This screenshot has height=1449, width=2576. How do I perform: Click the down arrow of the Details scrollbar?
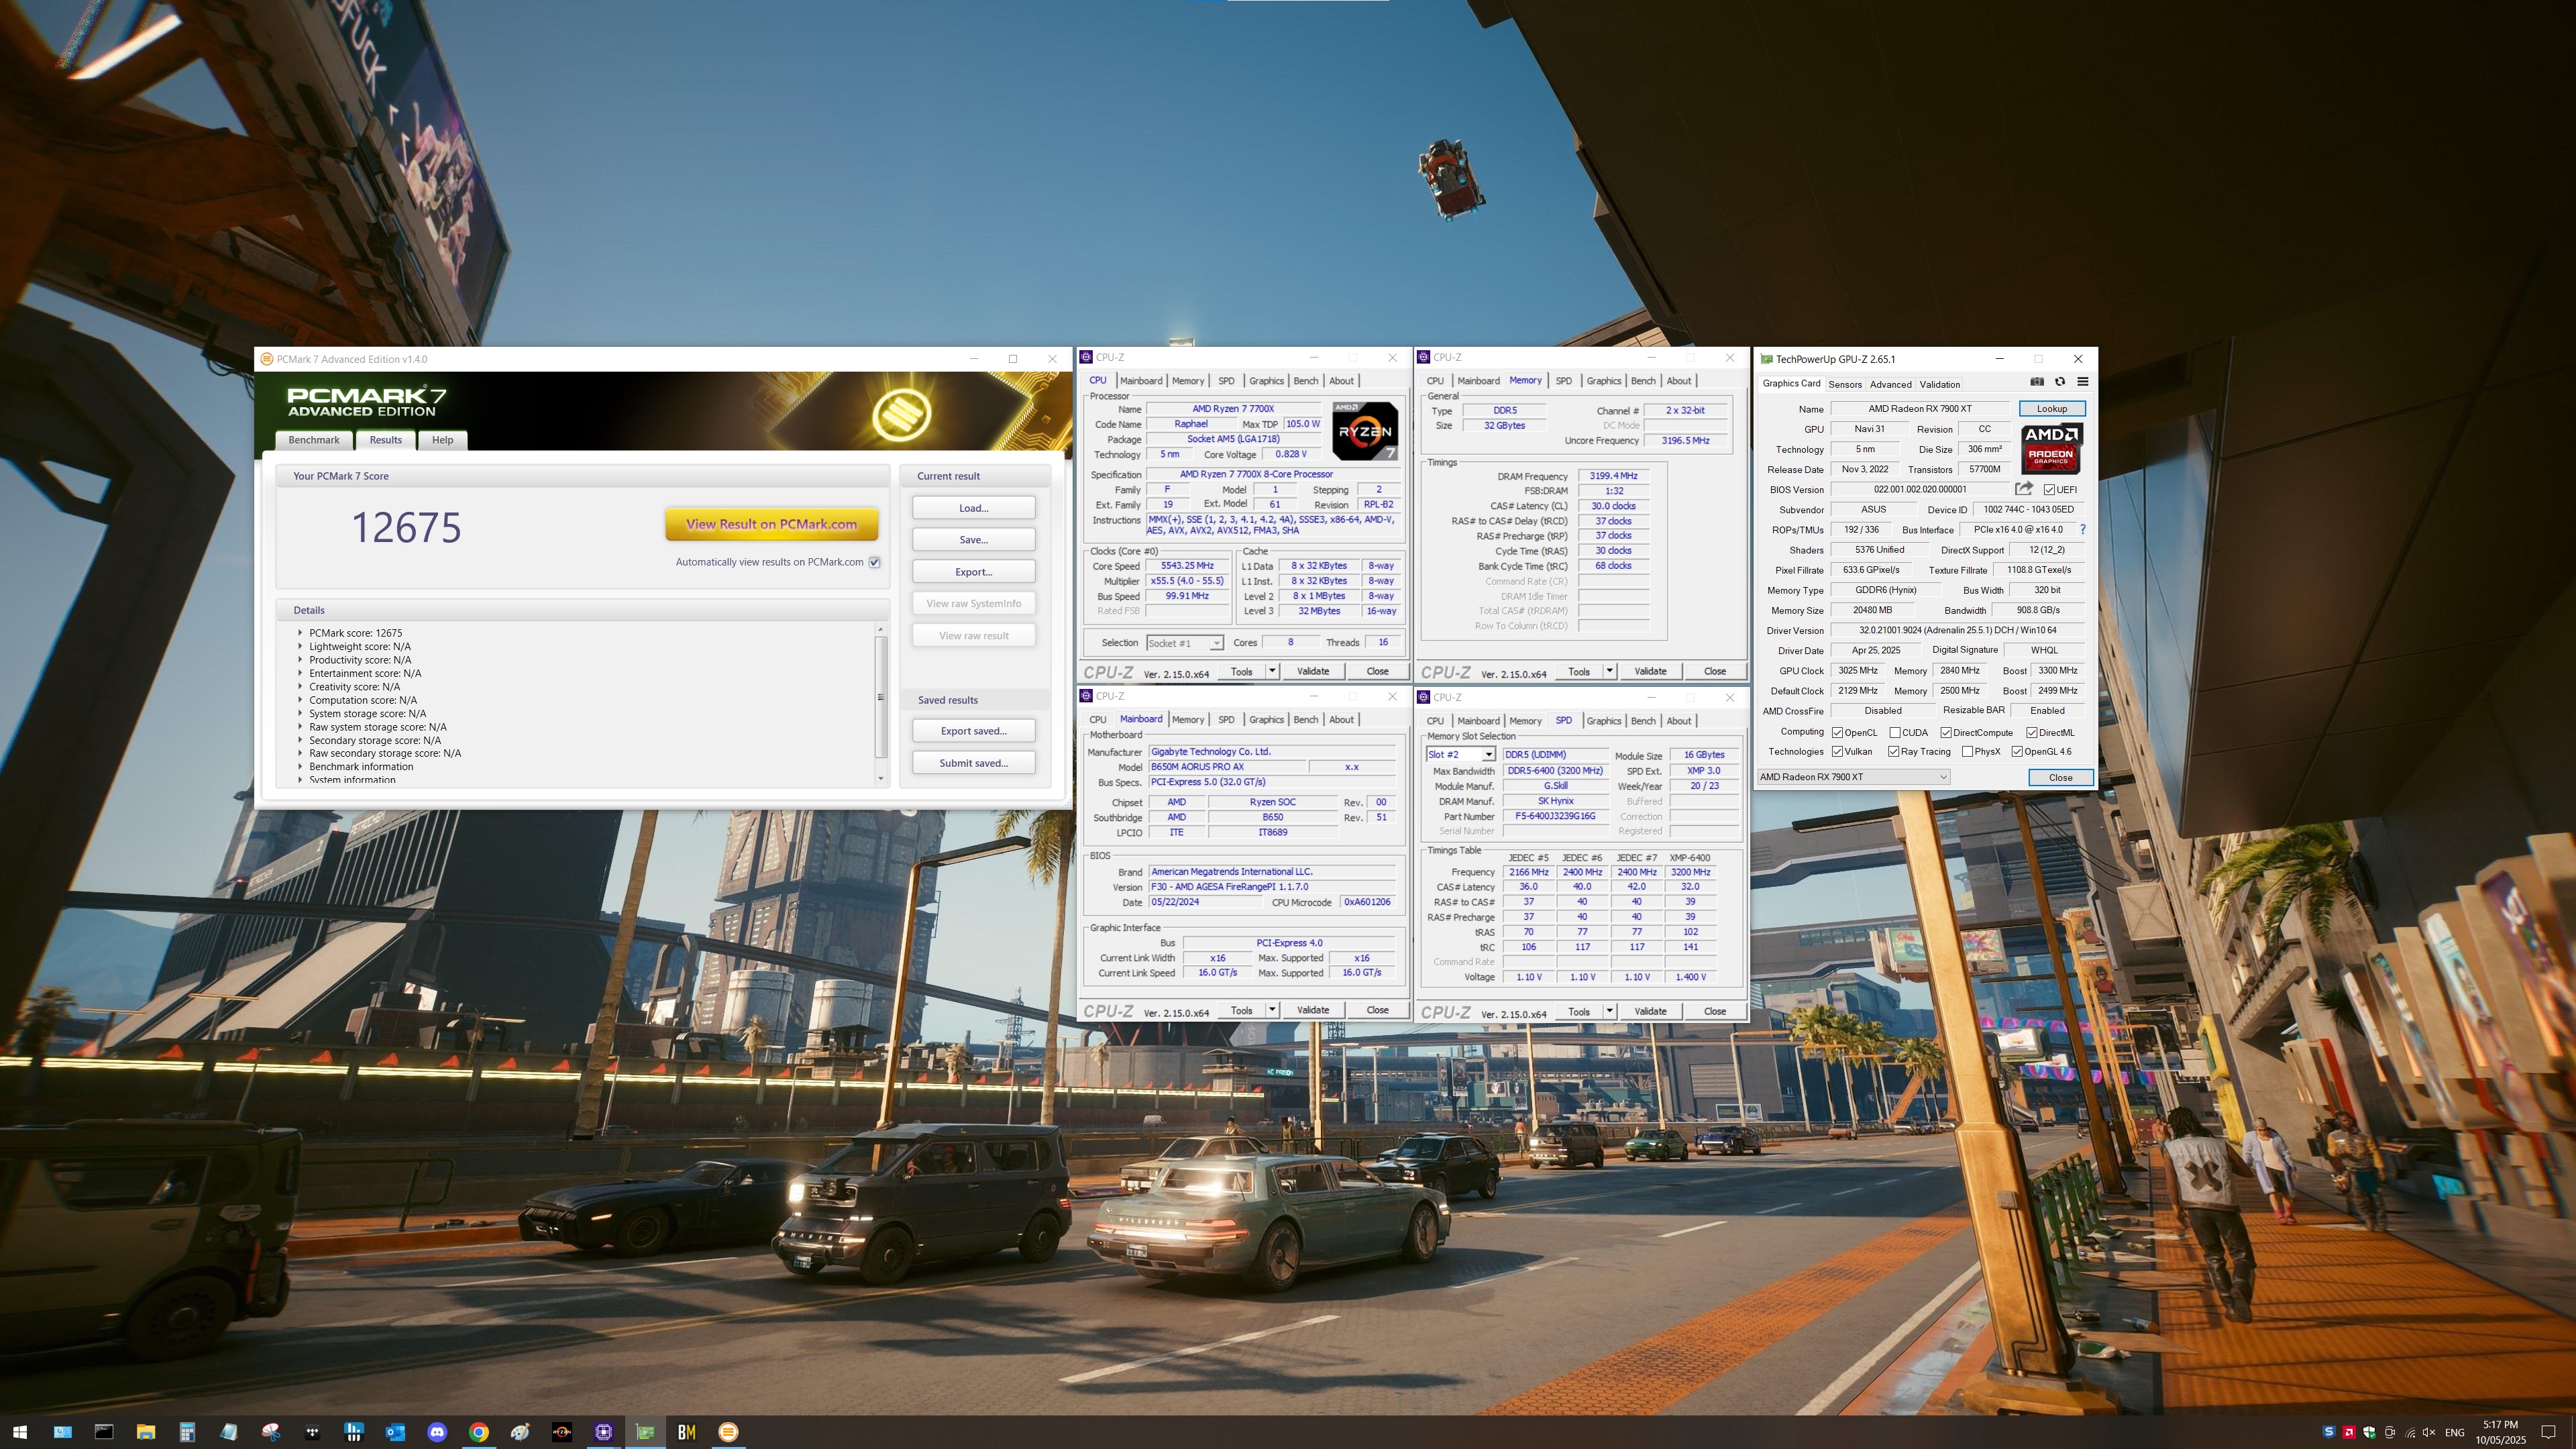[x=881, y=778]
